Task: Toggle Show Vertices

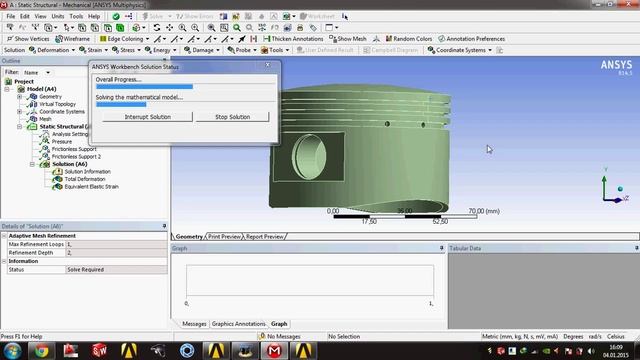Action: point(28,39)
